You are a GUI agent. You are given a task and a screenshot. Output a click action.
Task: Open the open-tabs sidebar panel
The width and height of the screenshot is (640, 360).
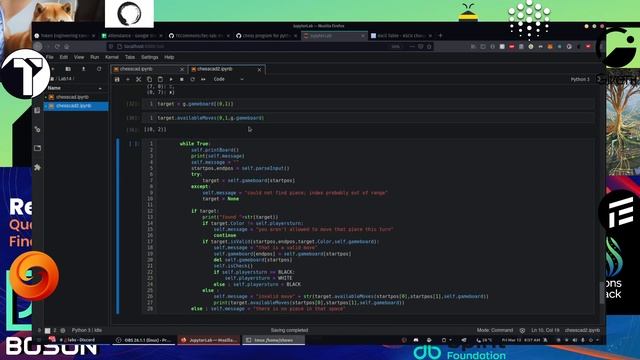tap(37, 148)
